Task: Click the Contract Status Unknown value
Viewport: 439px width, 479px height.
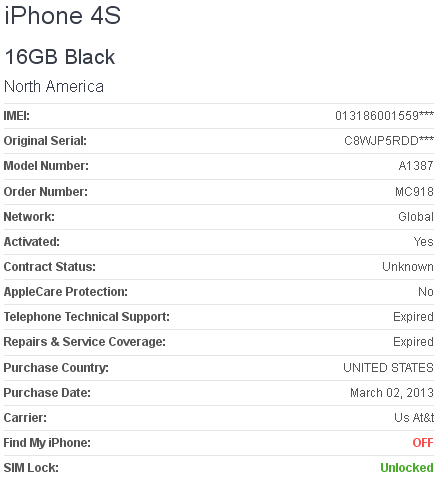Action: 408,267
